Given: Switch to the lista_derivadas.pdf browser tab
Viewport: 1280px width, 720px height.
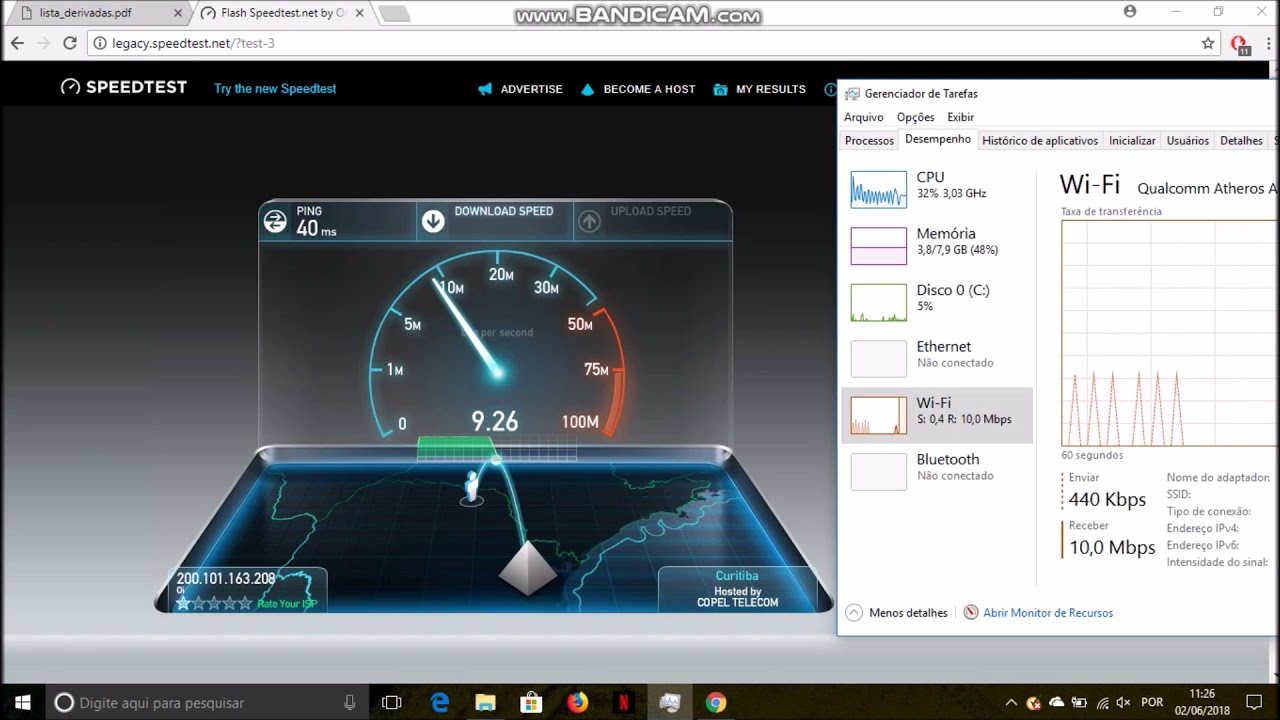Looking at the screenshot, I should pyautogui.click(x=96, y=14).
